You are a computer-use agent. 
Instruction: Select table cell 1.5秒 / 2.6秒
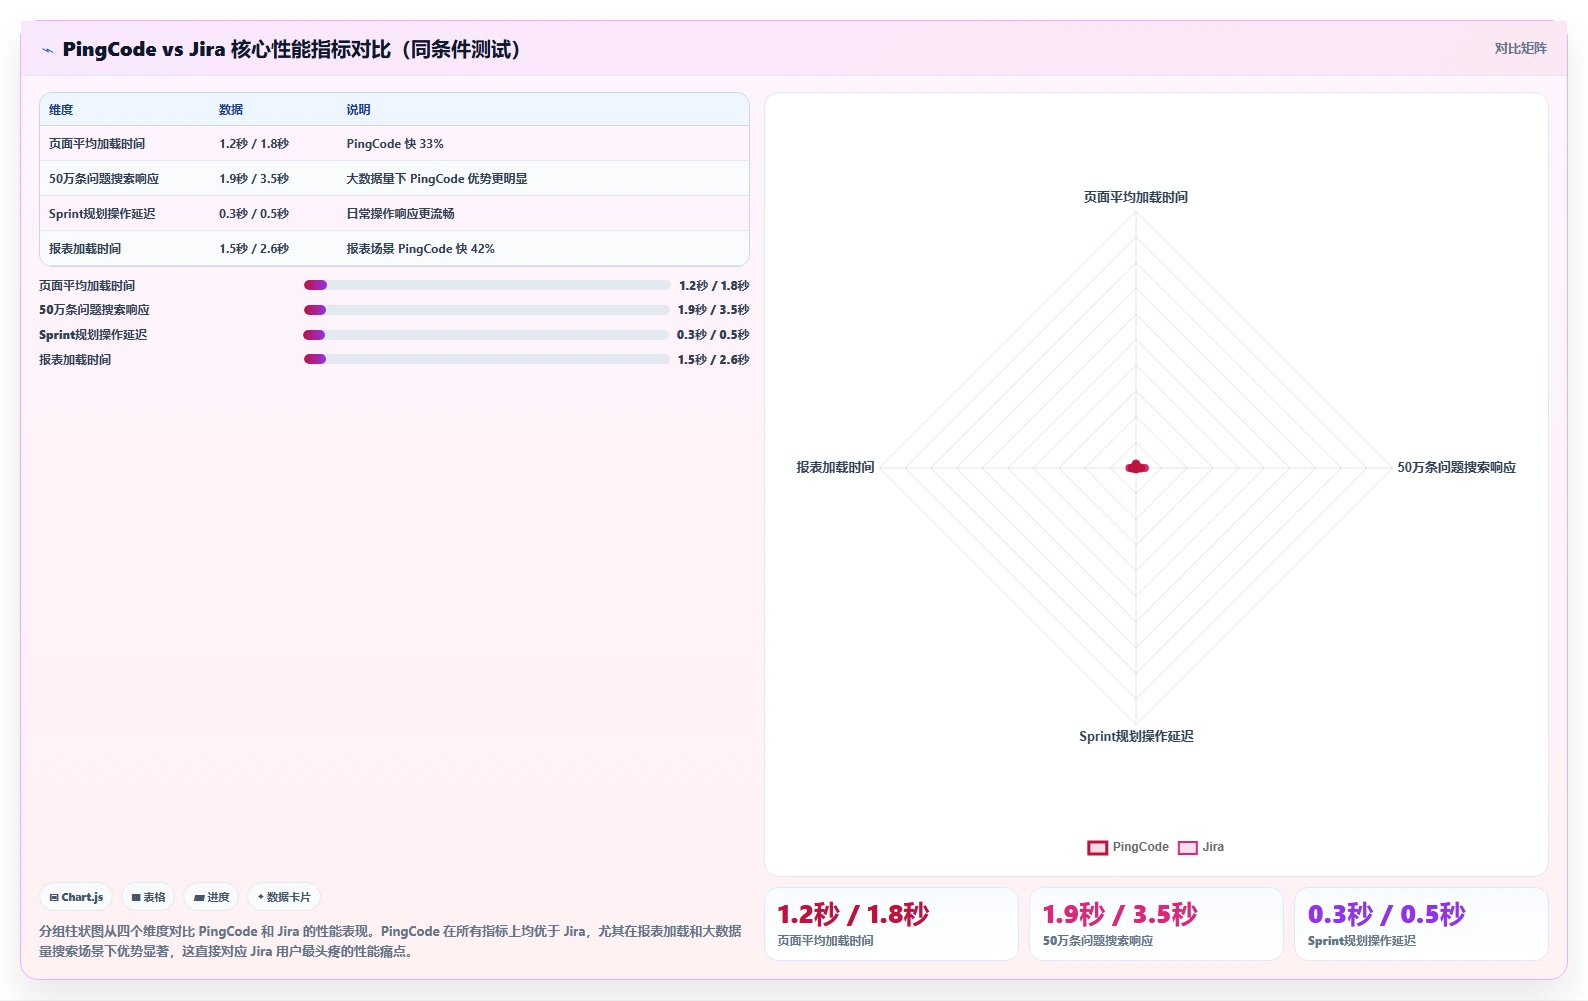tap(254, 249)
